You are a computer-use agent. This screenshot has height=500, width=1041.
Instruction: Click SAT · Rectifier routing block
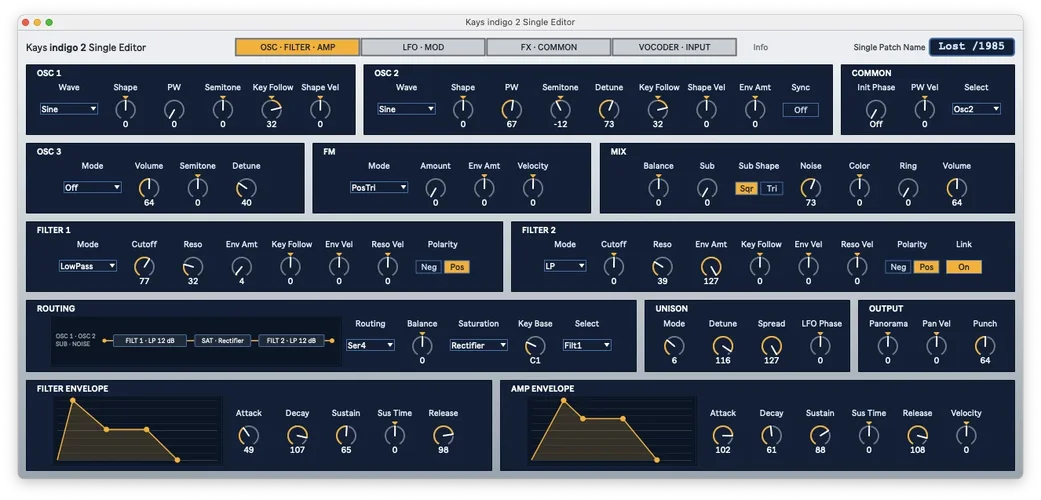click(223, 341)
